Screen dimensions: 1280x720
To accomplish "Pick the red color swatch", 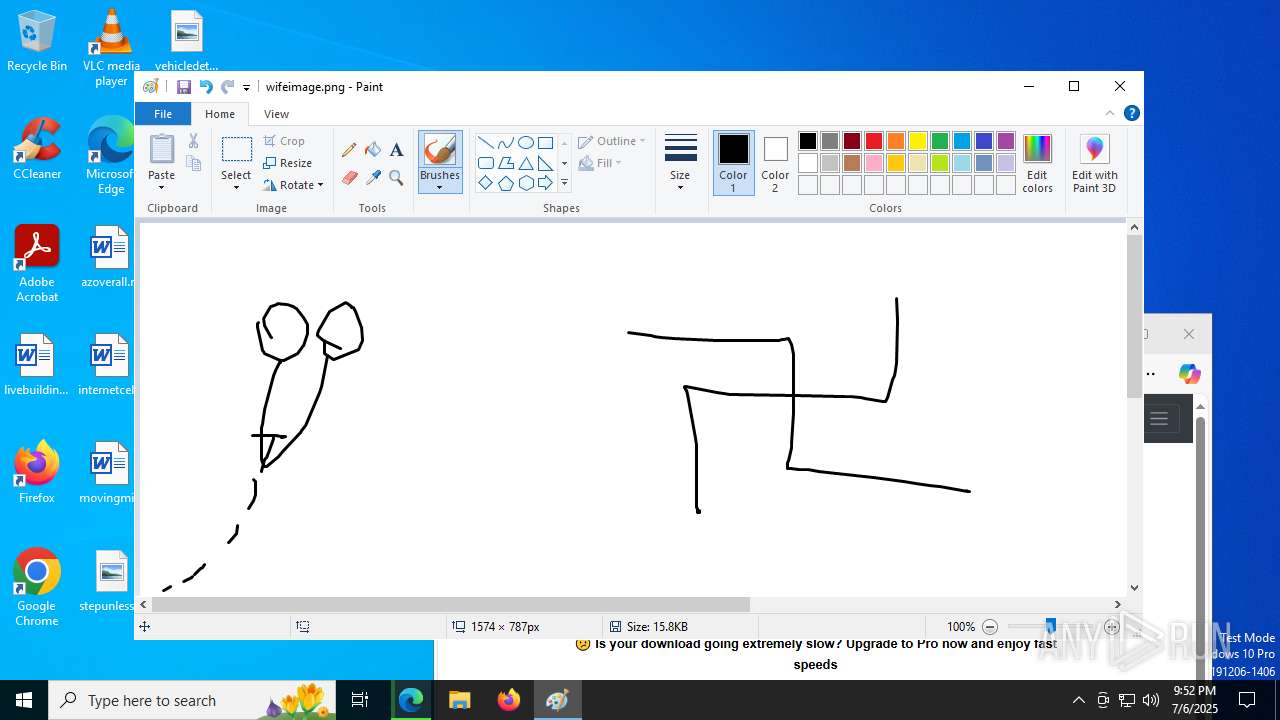I will (x=874, y=141).
